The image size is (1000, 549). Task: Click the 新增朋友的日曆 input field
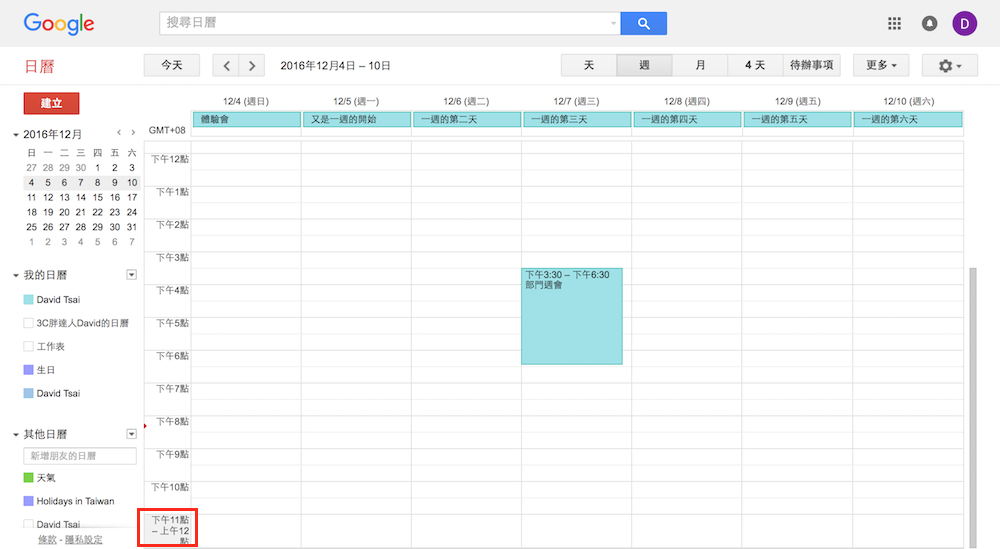pyautogui.click(x=80, y=456)
